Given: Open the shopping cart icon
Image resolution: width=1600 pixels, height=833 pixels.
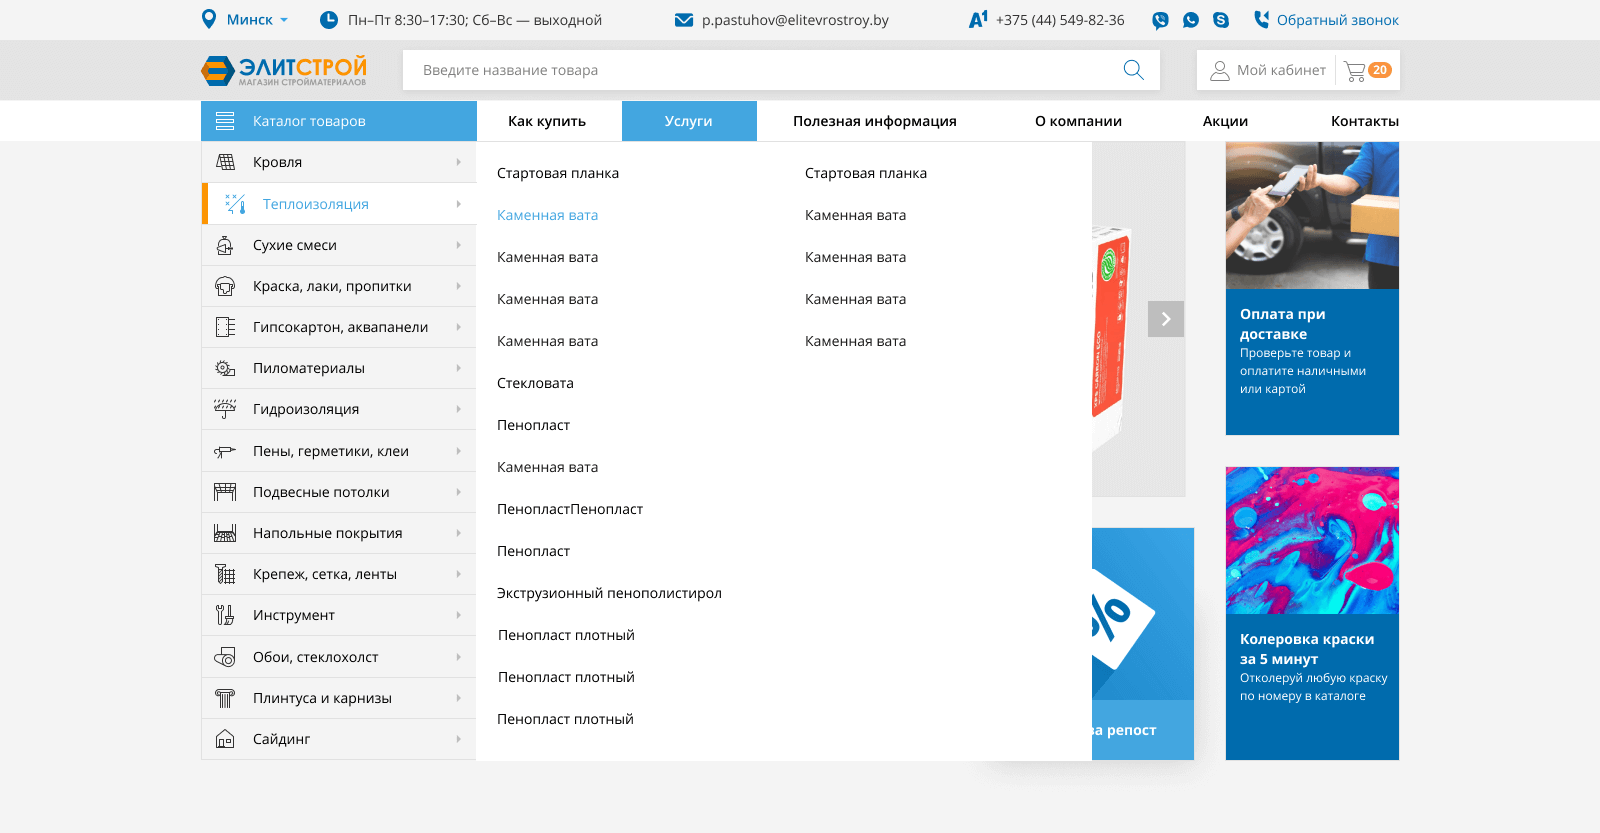Looking at the screenshot, I should 1356,71.
